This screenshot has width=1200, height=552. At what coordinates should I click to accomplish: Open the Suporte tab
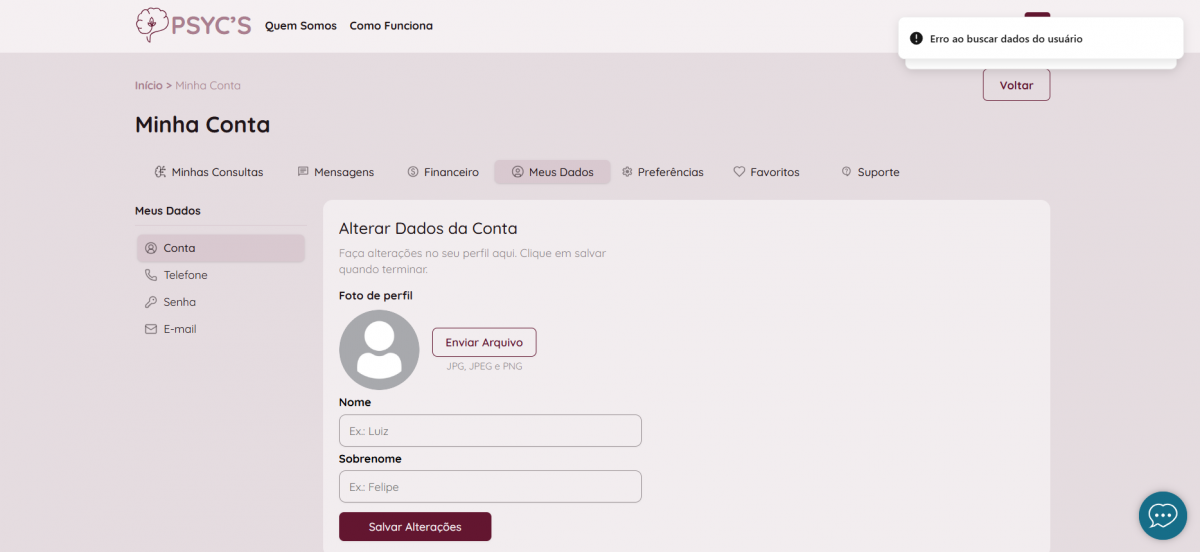coord(870,172)
